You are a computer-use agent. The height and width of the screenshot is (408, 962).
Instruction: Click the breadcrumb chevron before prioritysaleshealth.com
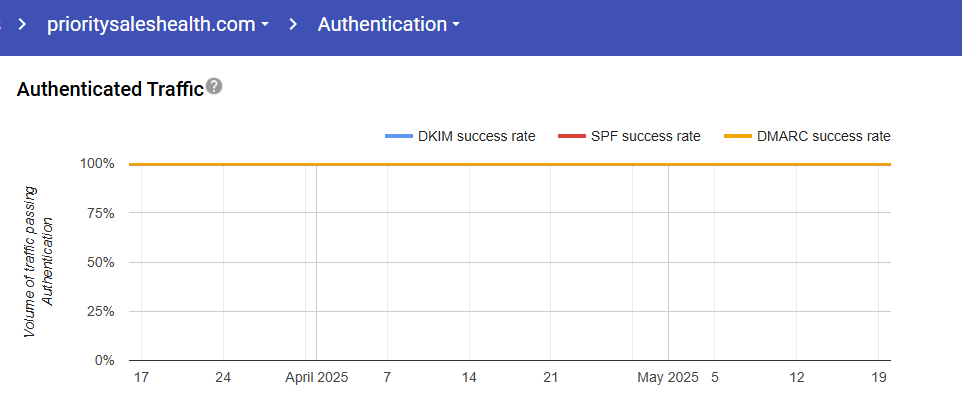tap(21, 25)
